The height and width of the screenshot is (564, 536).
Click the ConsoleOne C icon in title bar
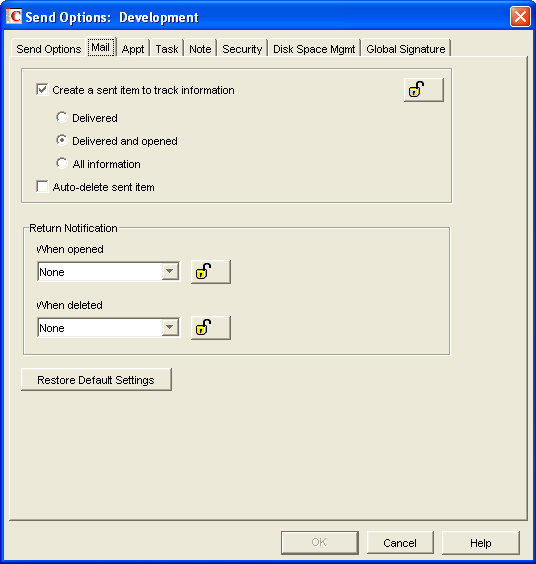pyautogui.click(x=14, y=17)
